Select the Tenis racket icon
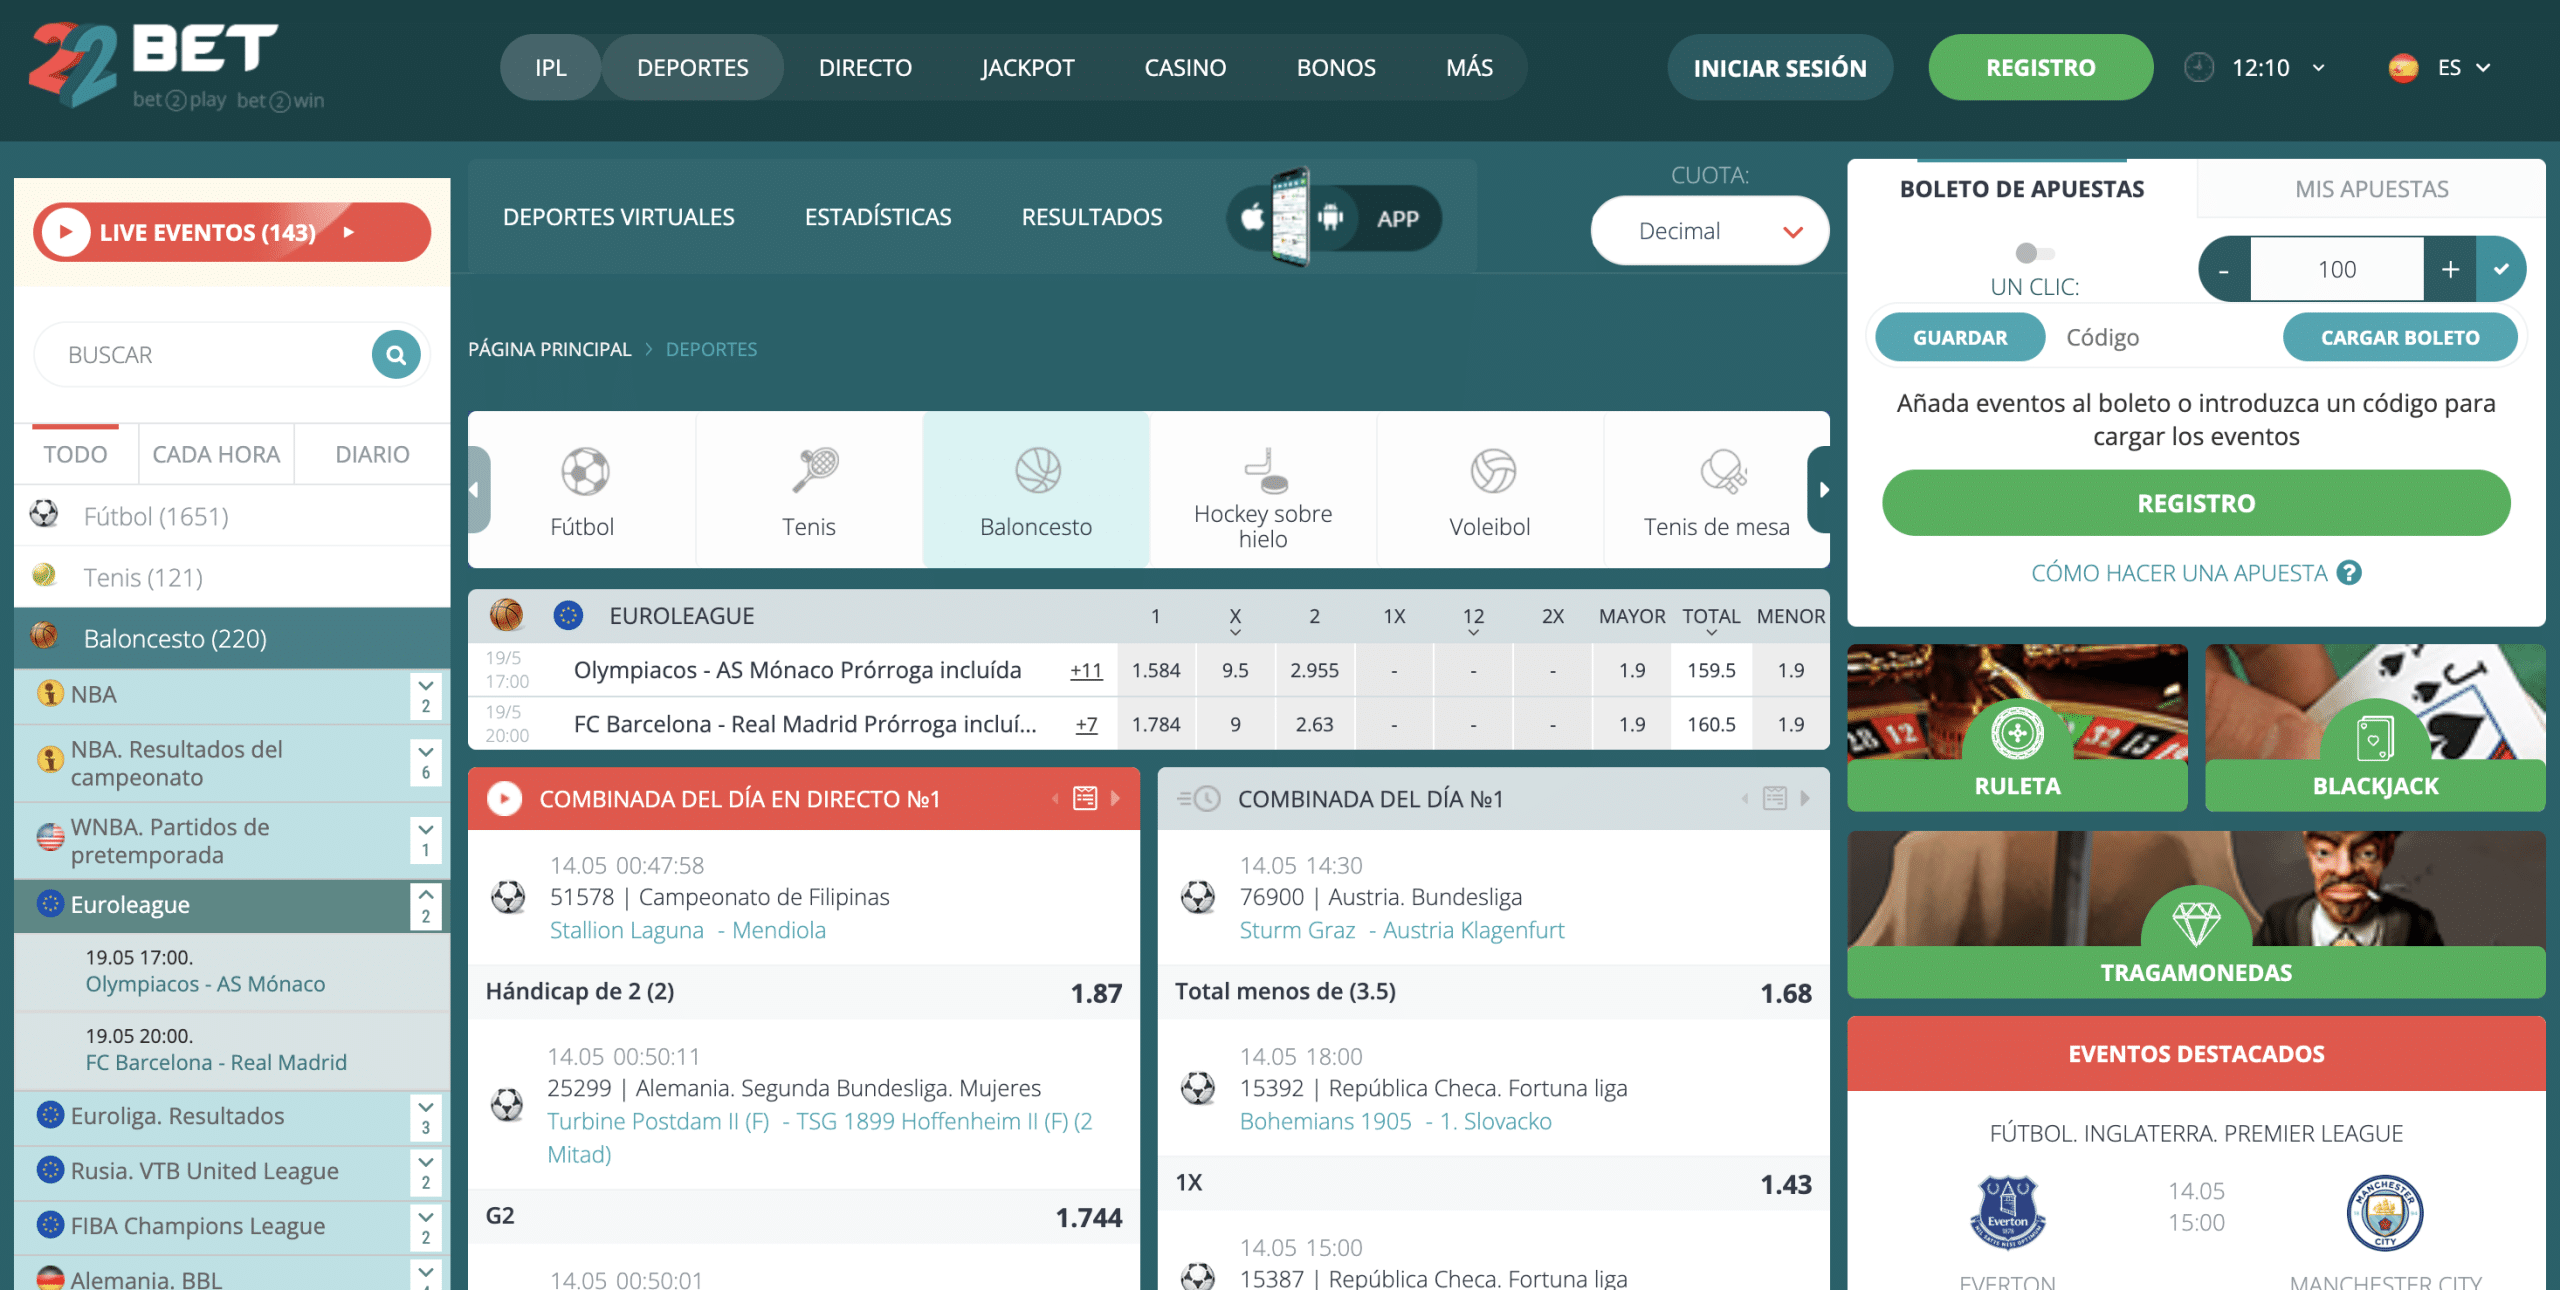 click(815, 471)
